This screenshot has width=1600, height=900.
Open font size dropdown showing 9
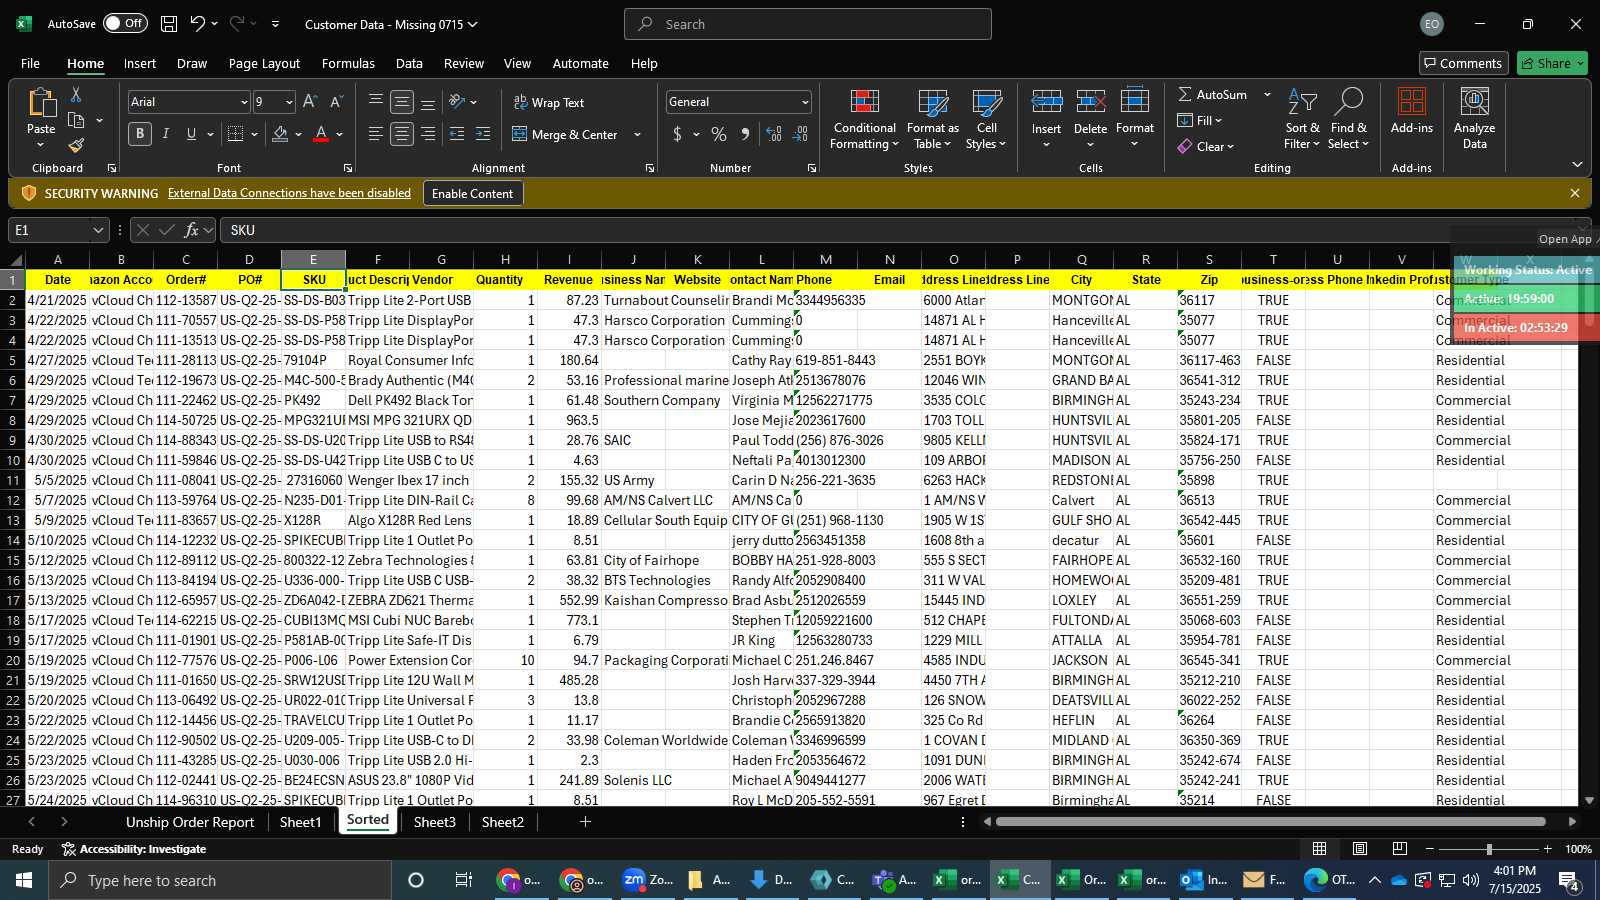click(289, 102)
